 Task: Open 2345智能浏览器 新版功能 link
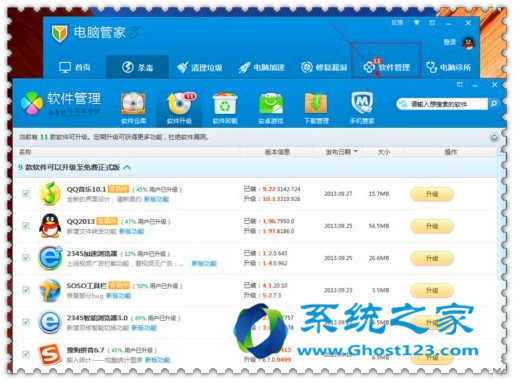[144, 328]
